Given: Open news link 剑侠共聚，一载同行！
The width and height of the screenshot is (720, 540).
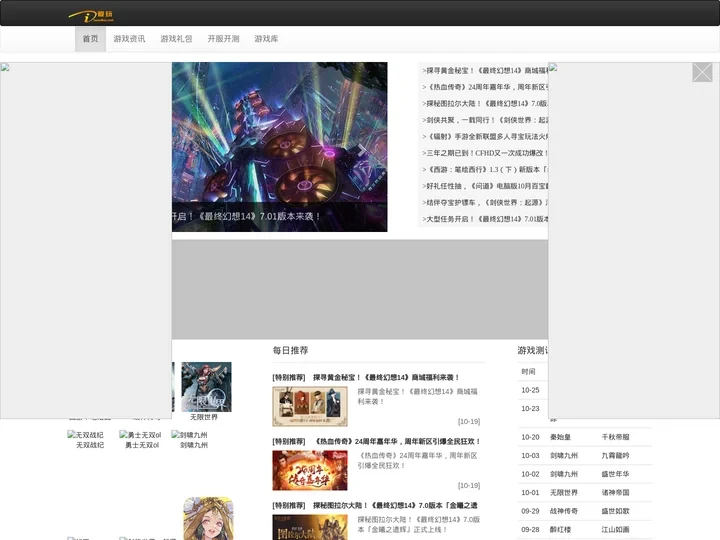Looking at the screenshot, I should (485, 120).
